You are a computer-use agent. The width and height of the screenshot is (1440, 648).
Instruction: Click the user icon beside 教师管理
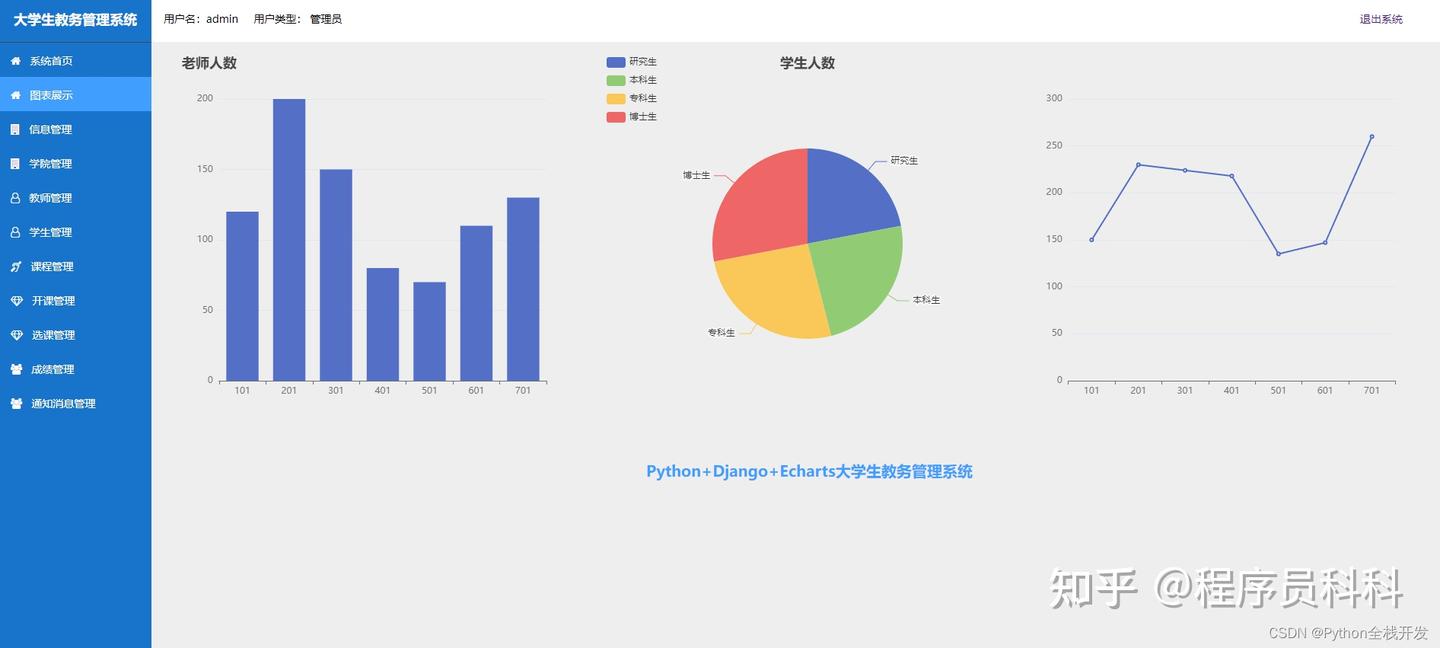tap(15, 198)
